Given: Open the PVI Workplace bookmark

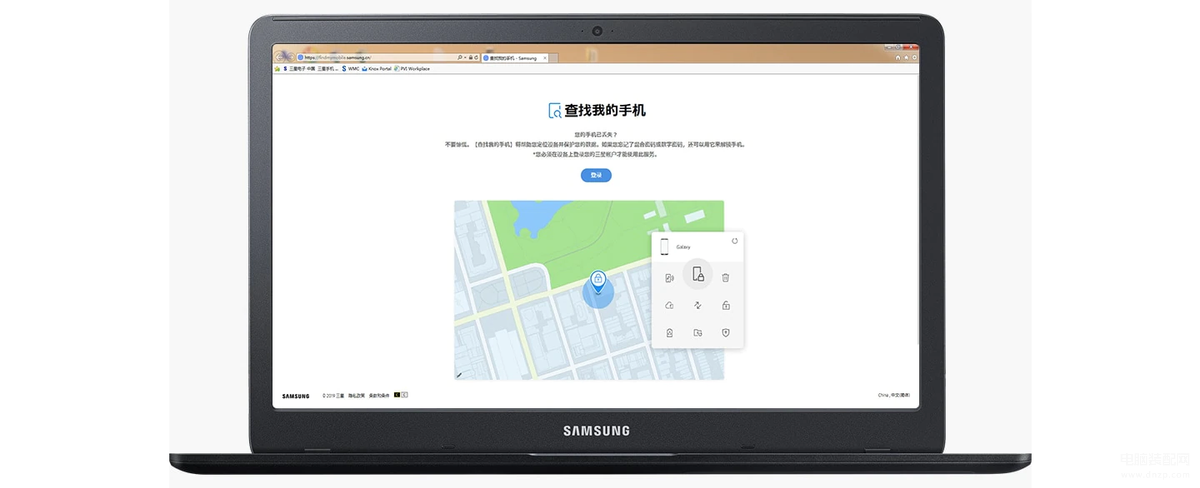Looking at the screenshot, I should click(412, 68).
